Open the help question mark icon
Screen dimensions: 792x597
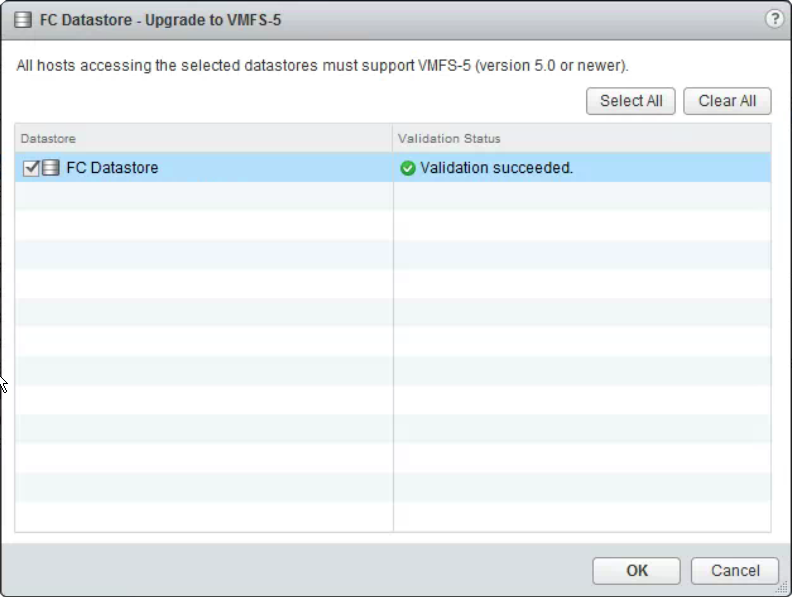[774, 19]
